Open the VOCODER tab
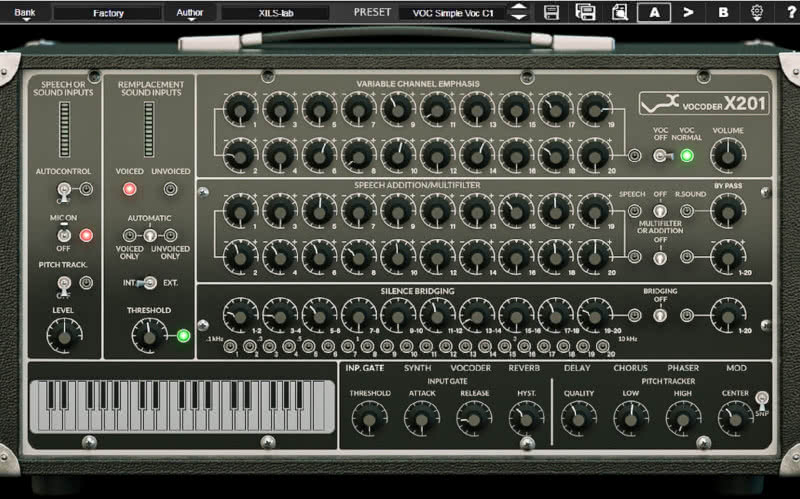Viewport: 800px width, 499px height. (470, 368)
